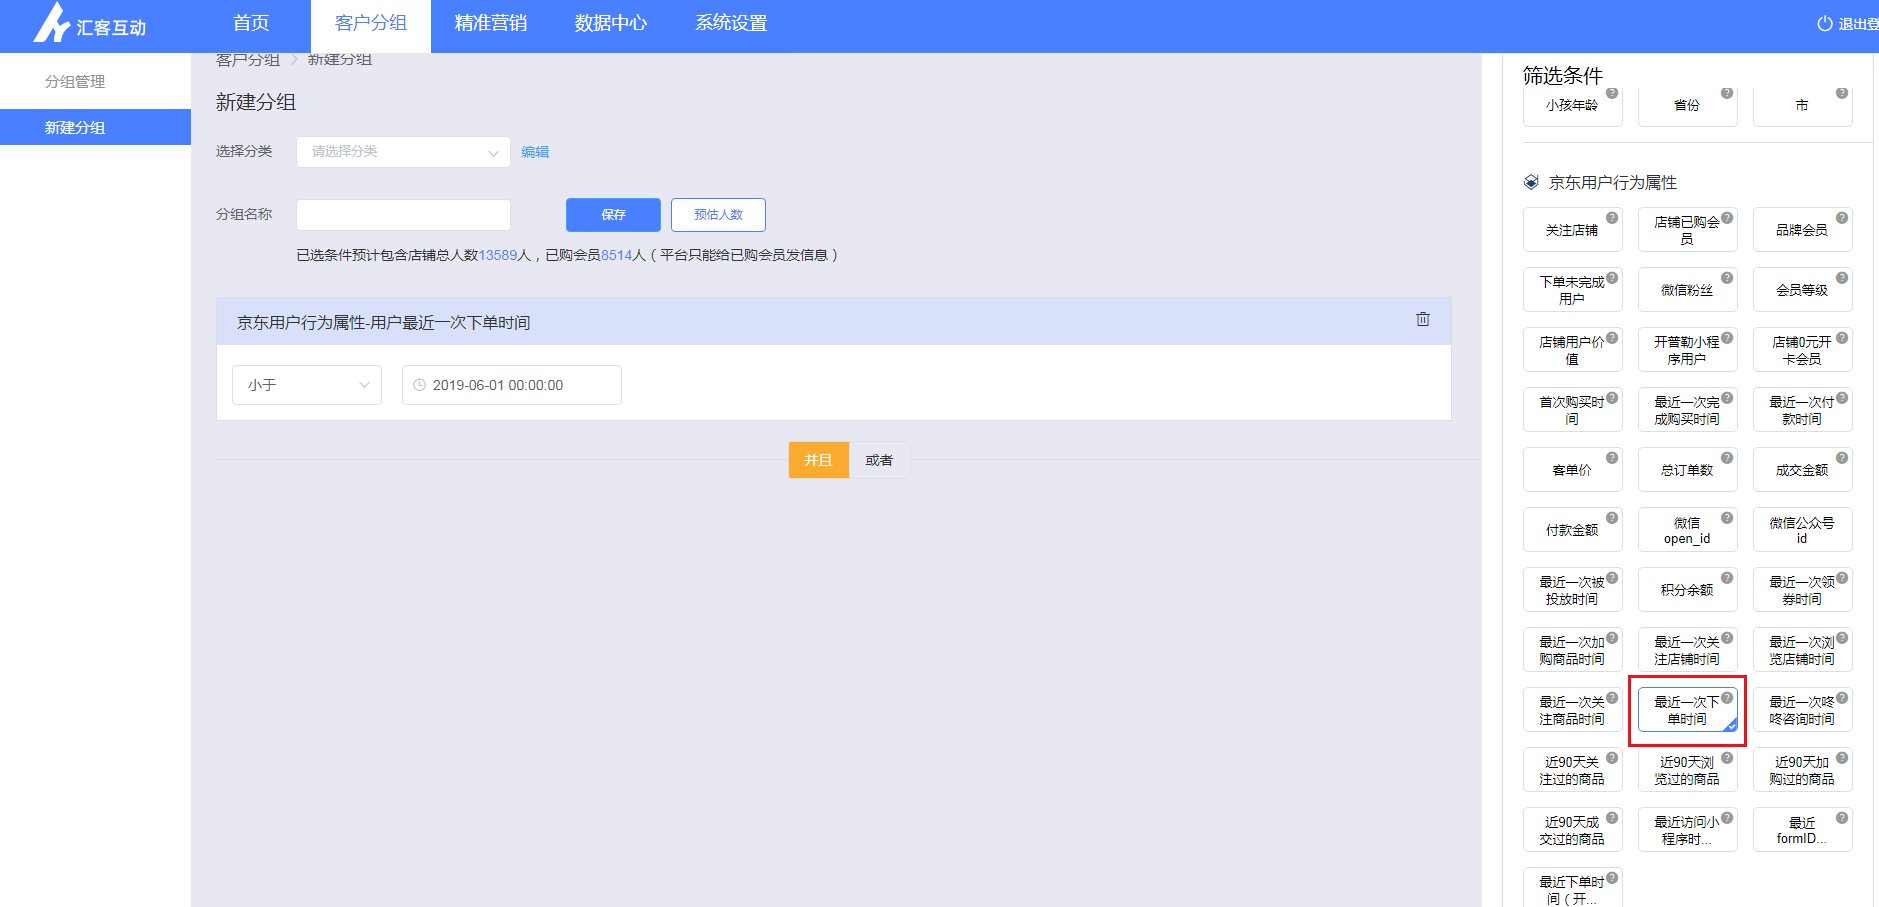This screenshot has height=907, width=1879.
Task: Add the 品牌会员 condition
Action: click(x=1802, y=230)
